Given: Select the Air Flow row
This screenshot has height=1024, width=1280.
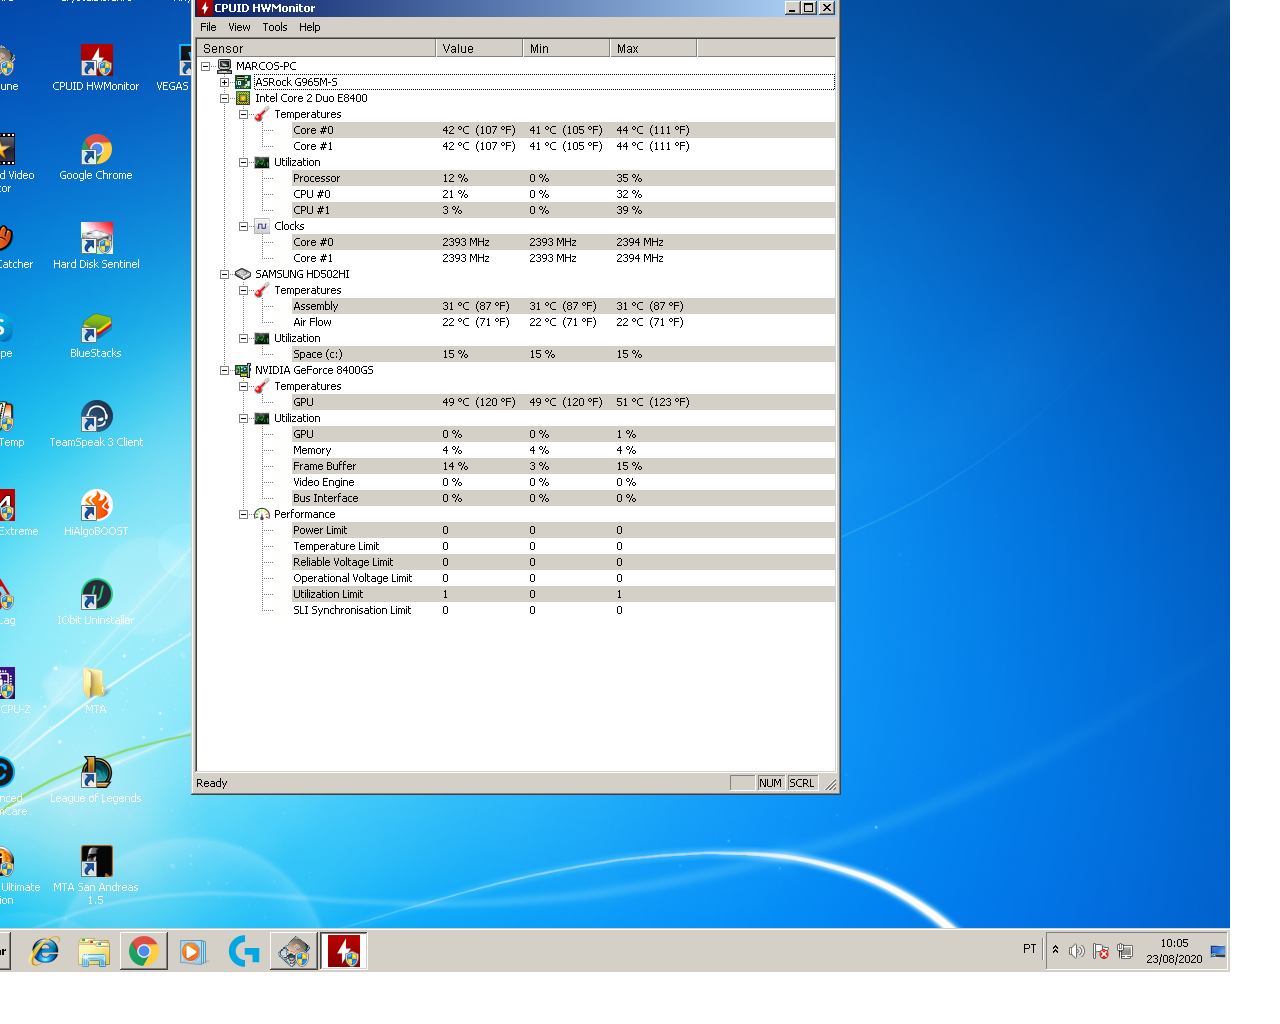Looking at the screenshot, I should click(563, 322).
